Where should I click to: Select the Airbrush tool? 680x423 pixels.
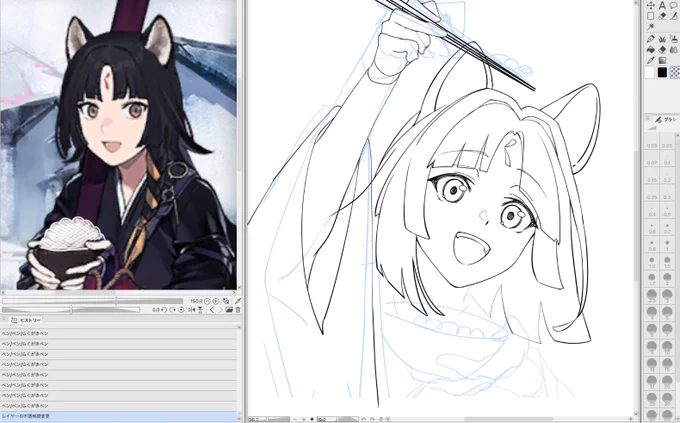pos(674,39)
